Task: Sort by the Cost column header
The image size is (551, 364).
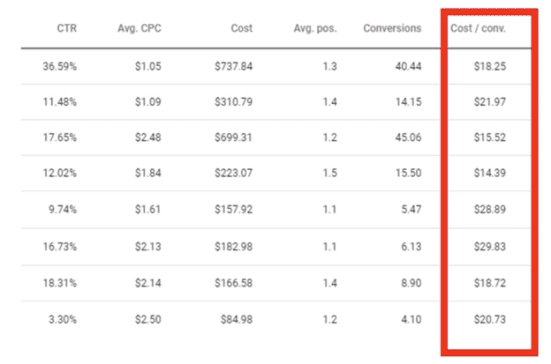Action: [x=241, y=28]
